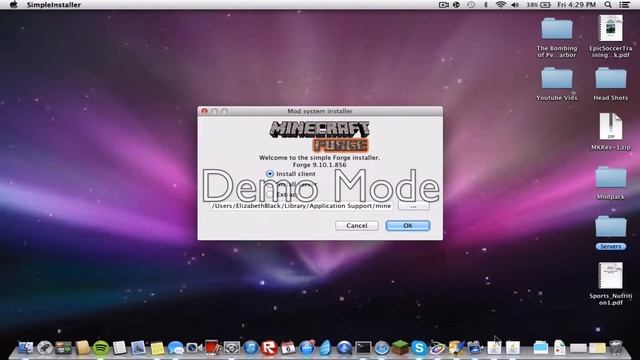Click the screen recording menu bar icon

click(443, 5)
